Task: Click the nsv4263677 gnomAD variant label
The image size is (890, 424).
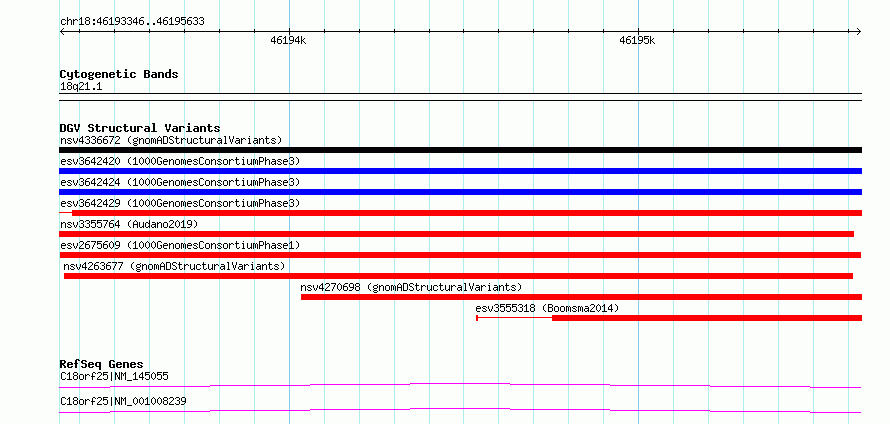Action: click(174, 266)
